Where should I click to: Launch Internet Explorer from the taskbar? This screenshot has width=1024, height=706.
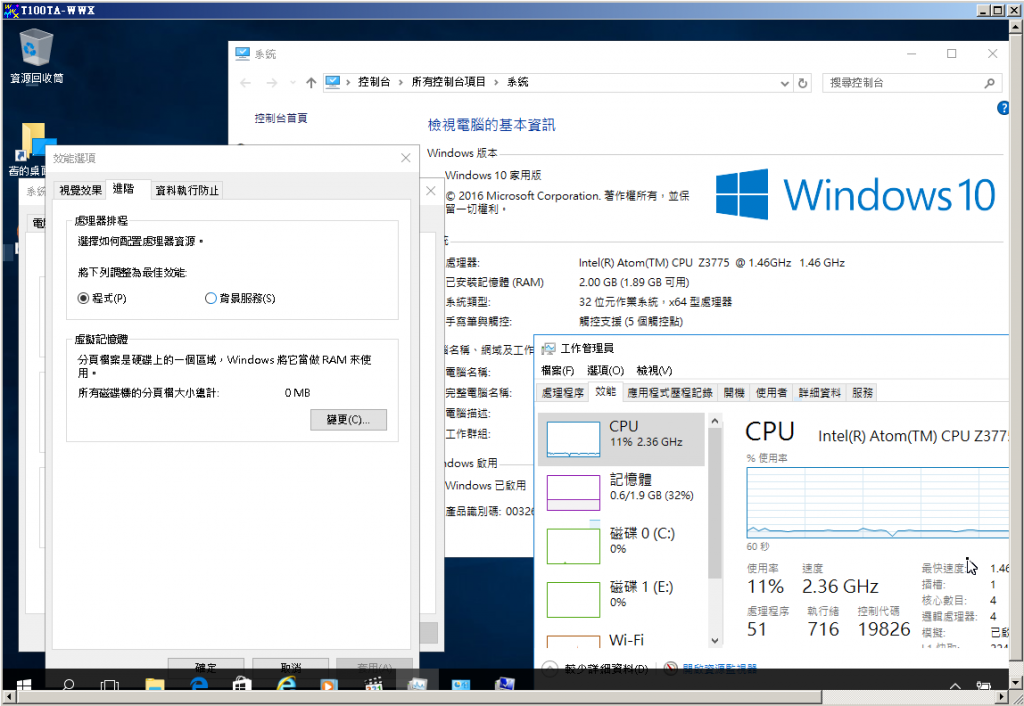tap(286, 685)
